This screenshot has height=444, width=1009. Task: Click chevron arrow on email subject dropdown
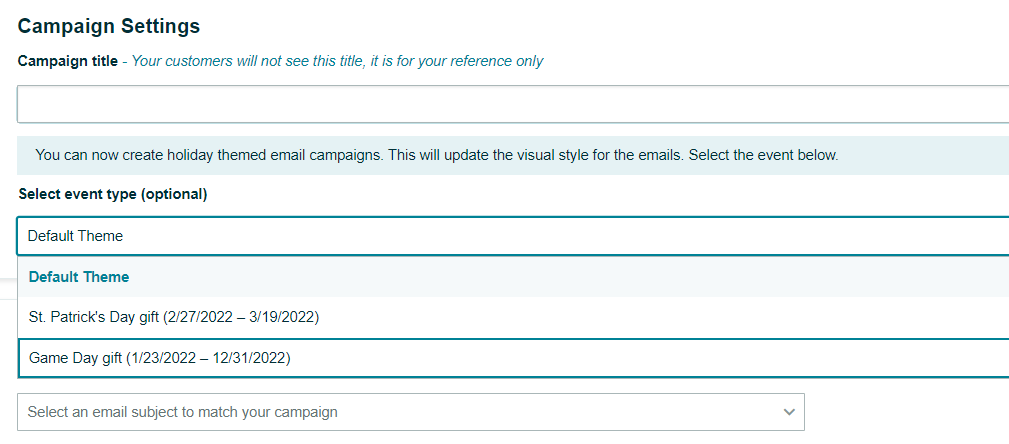click(788, 412)
